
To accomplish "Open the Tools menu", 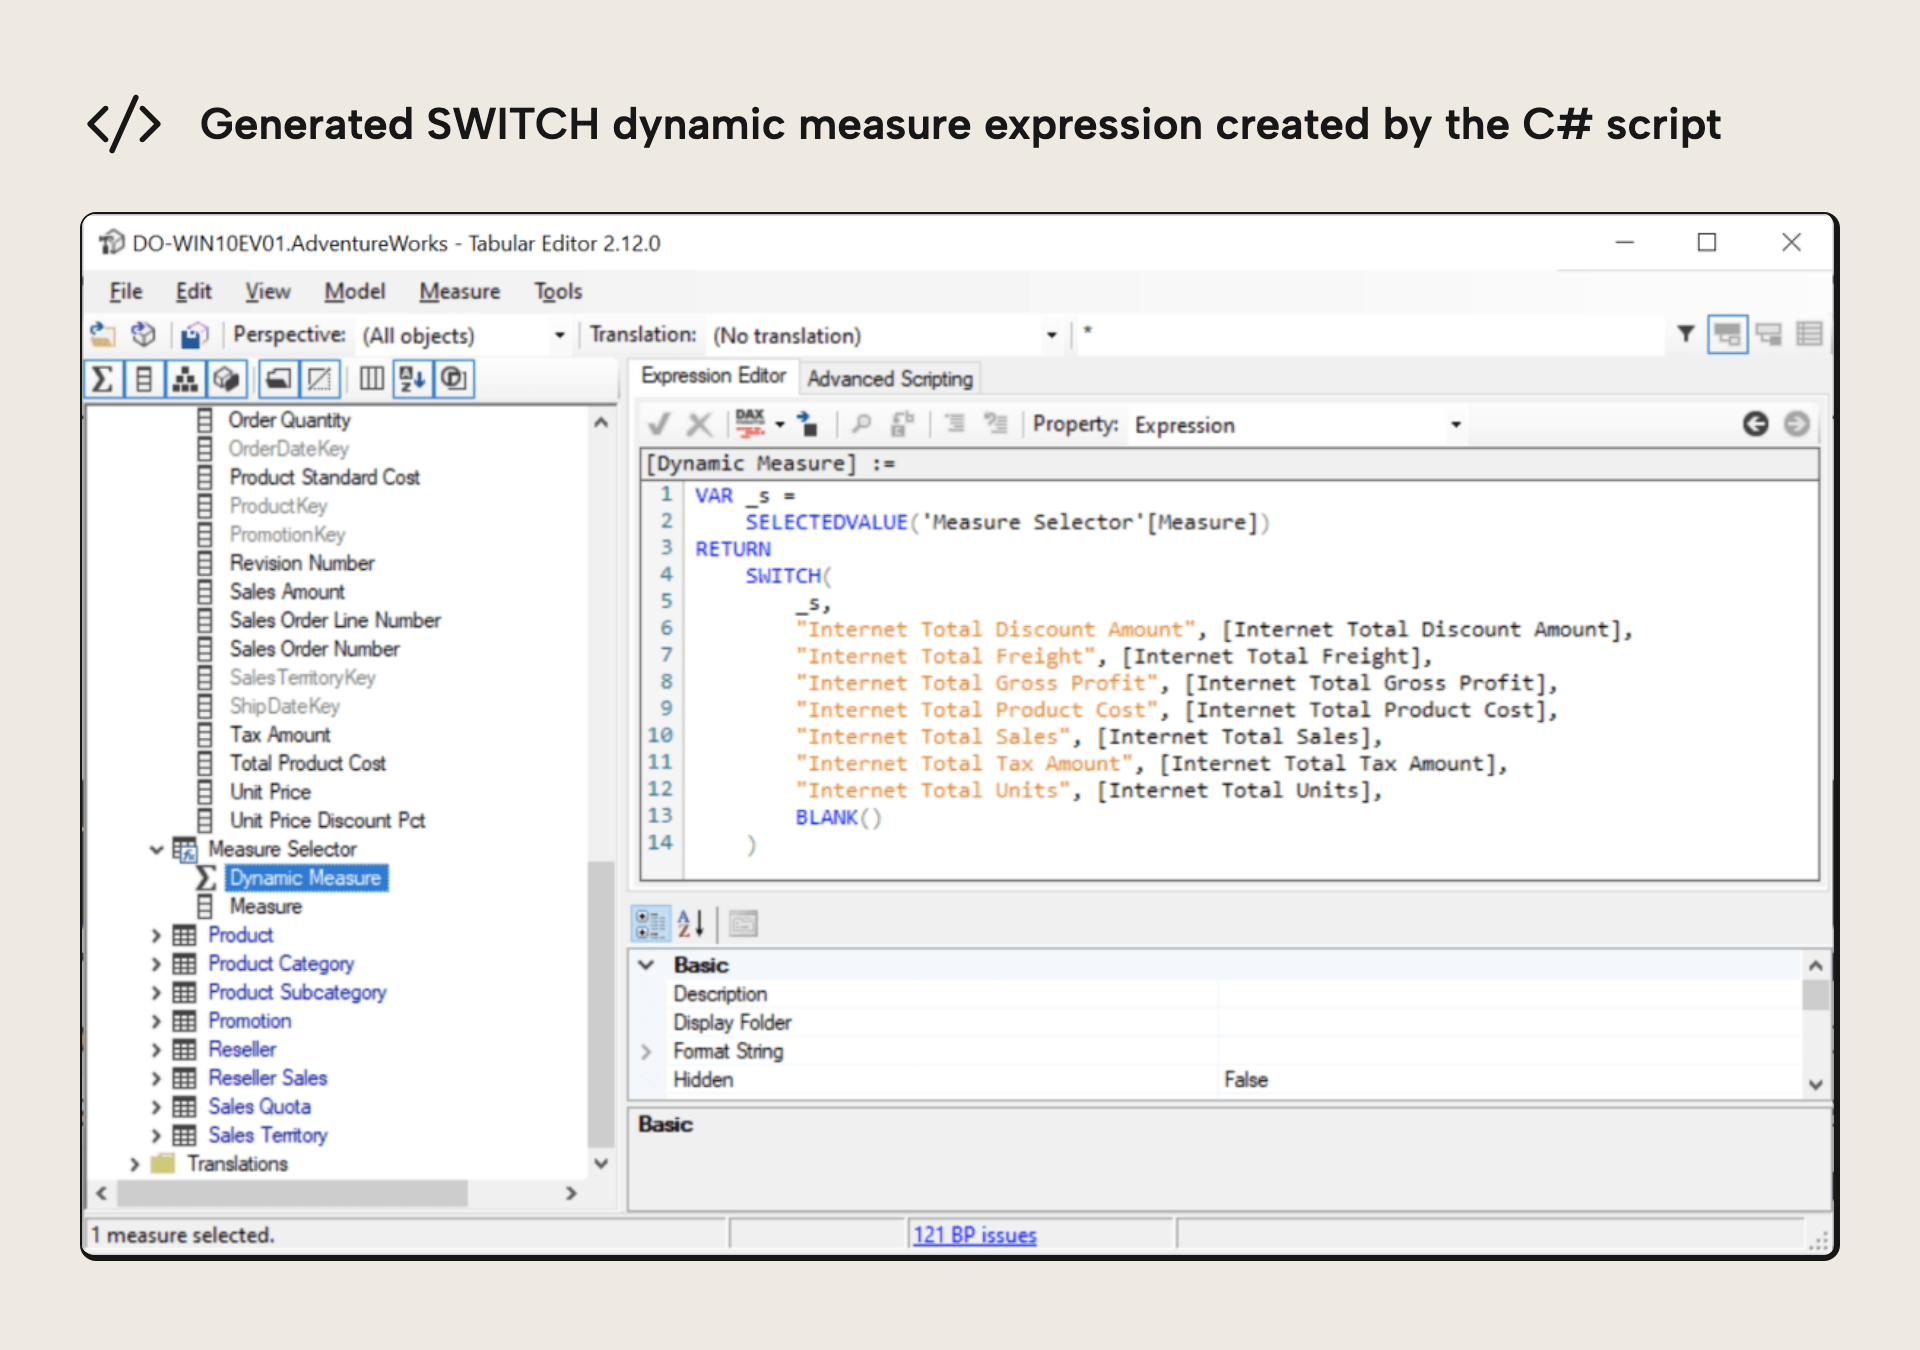I will pyautogui.click(x=558, y=291).
